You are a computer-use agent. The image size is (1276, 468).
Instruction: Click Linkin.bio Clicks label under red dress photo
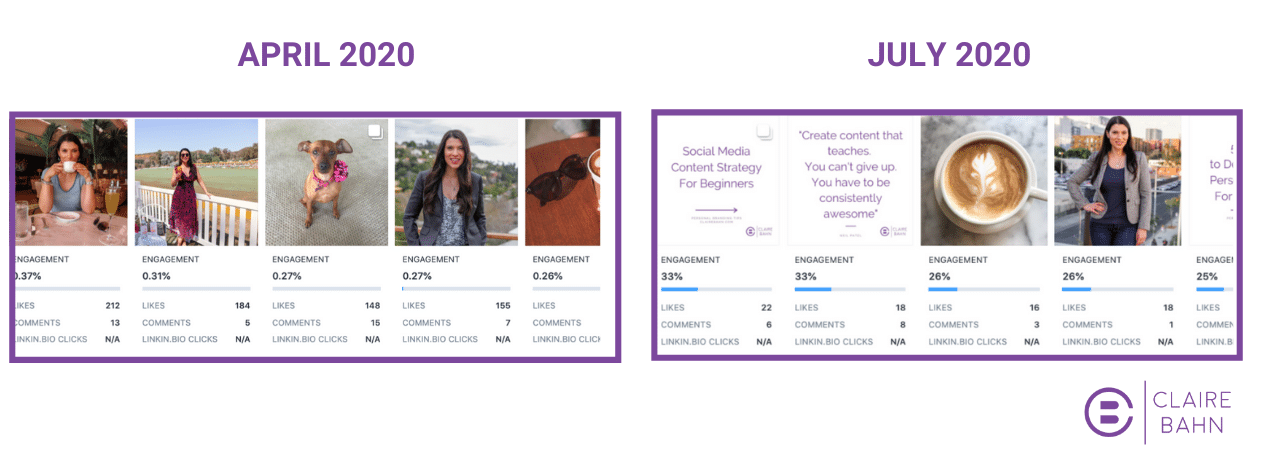(181, 339)
